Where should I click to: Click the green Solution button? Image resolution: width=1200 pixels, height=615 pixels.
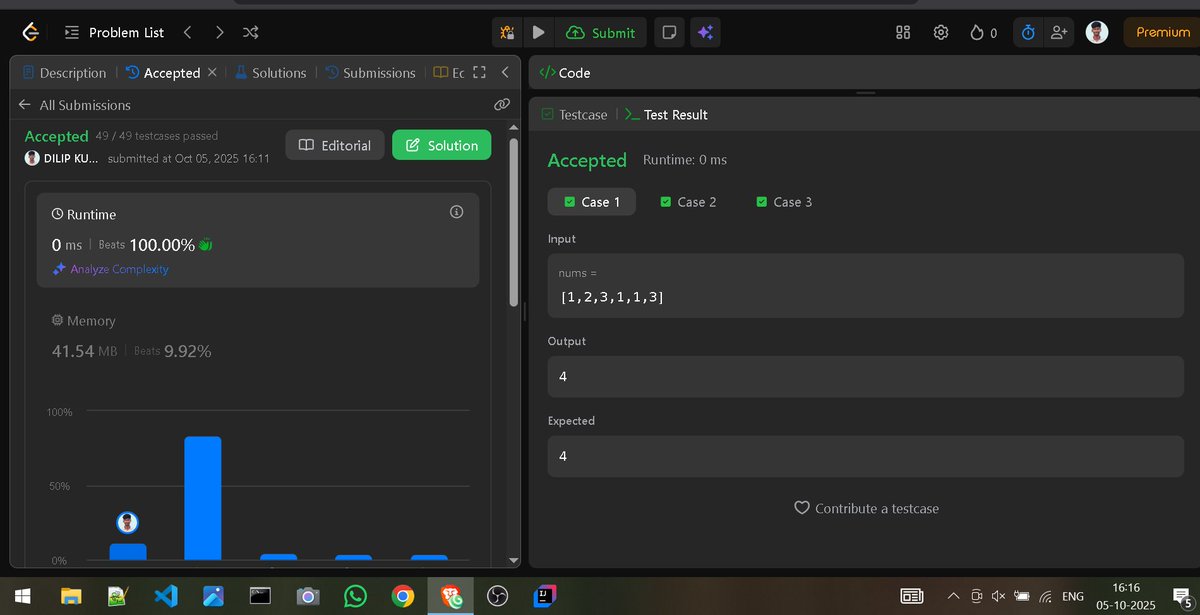[442, 145]
